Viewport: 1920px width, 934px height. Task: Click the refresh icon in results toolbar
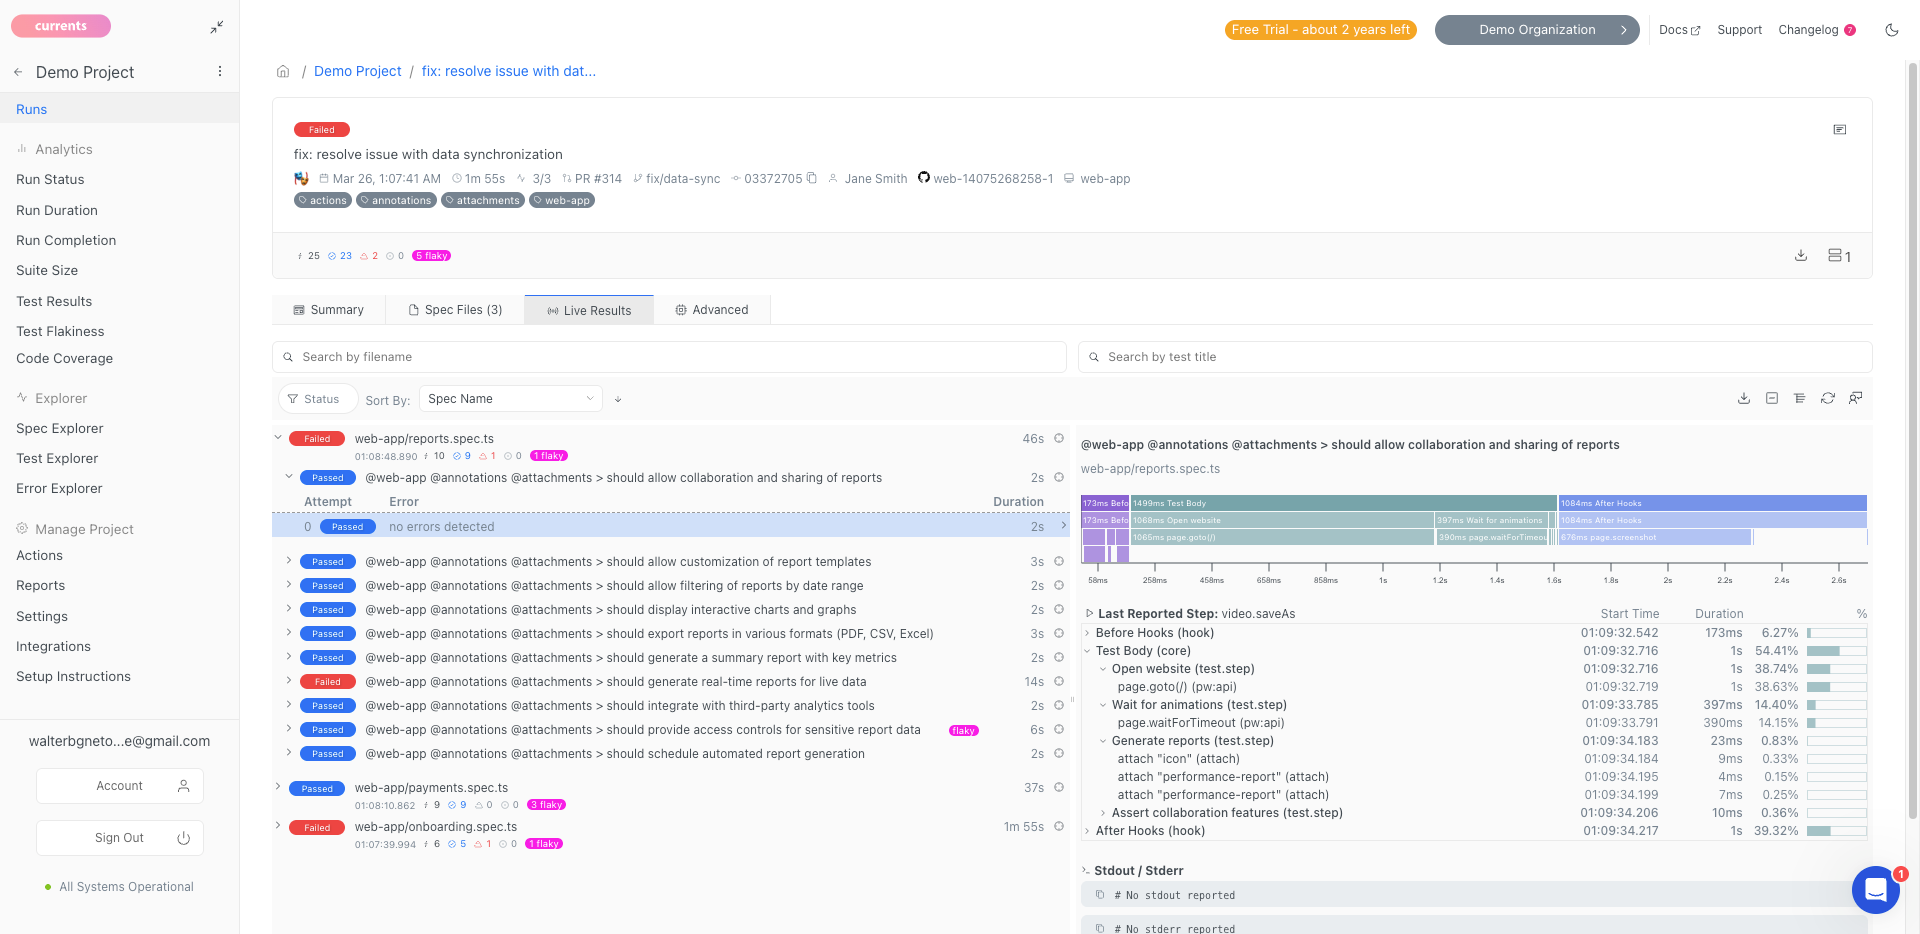coord(1827,398)
